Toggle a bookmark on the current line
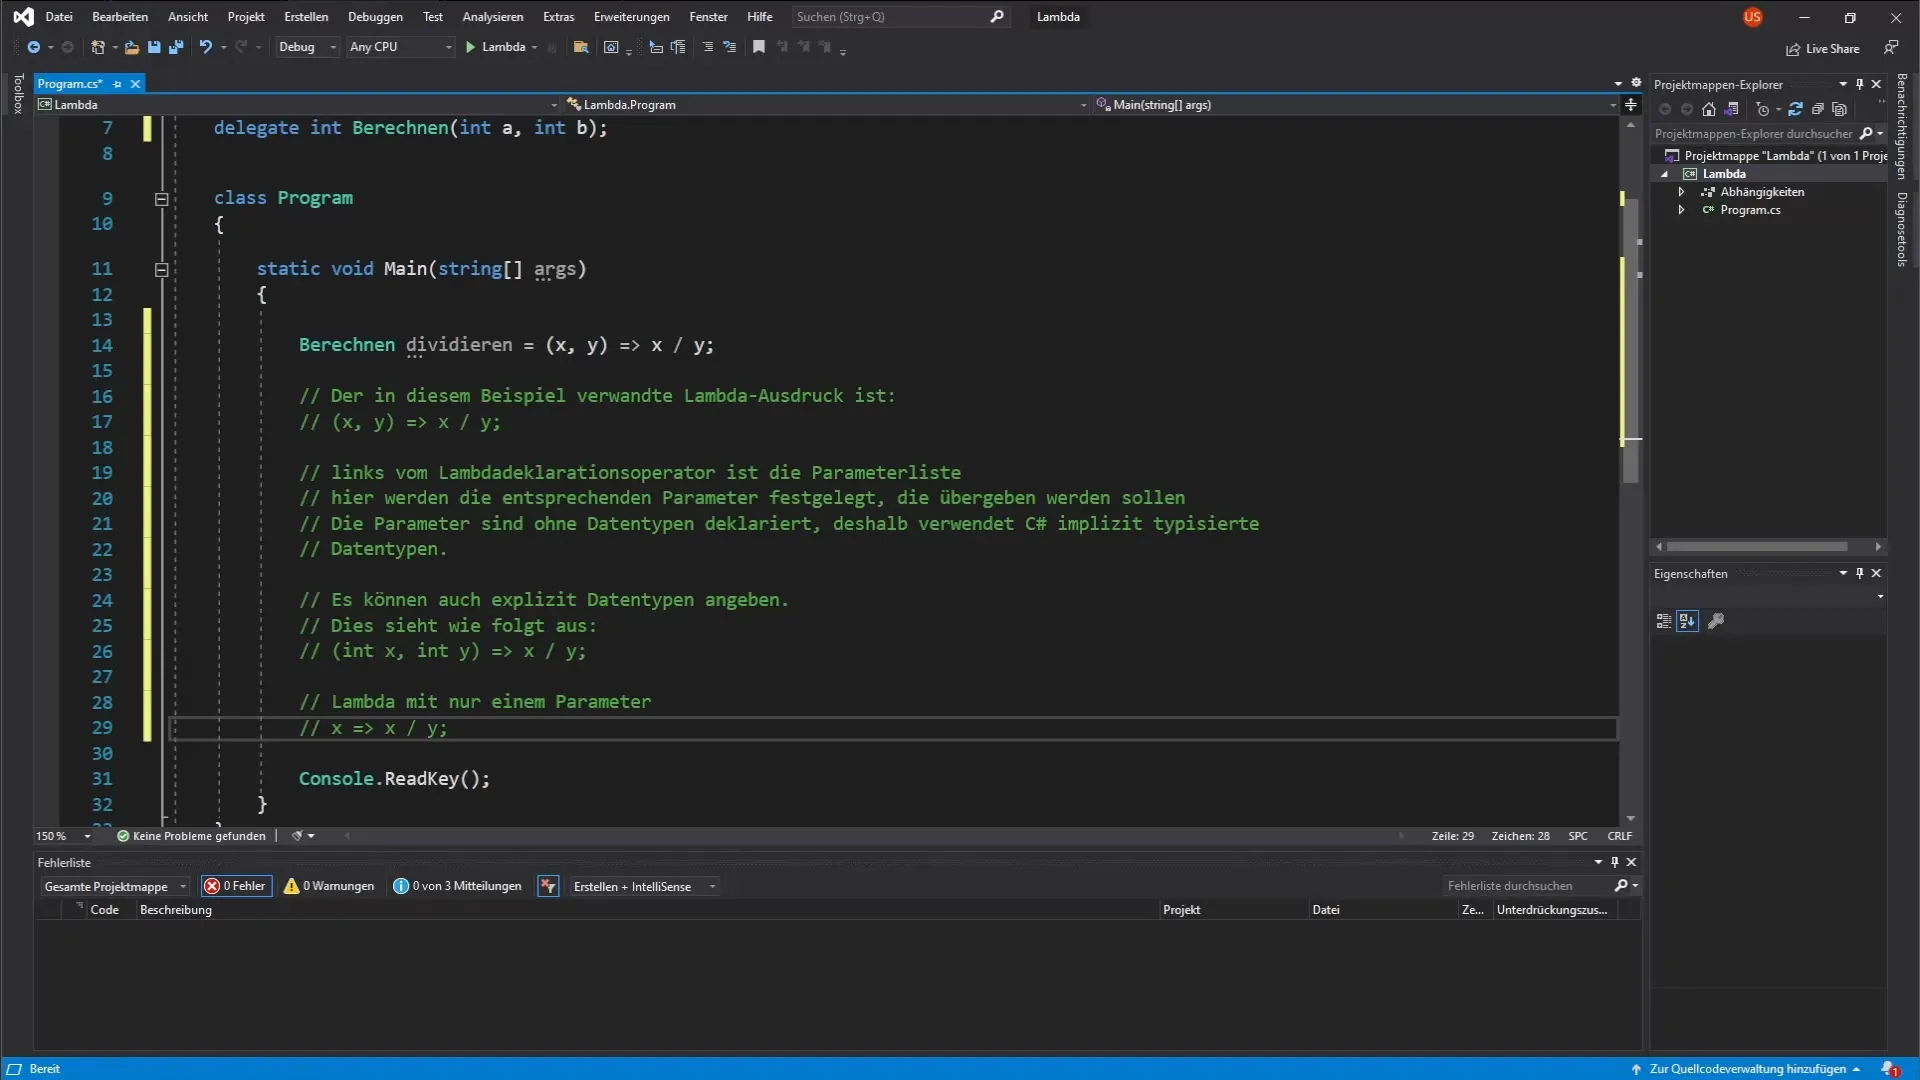 (759, 47)
